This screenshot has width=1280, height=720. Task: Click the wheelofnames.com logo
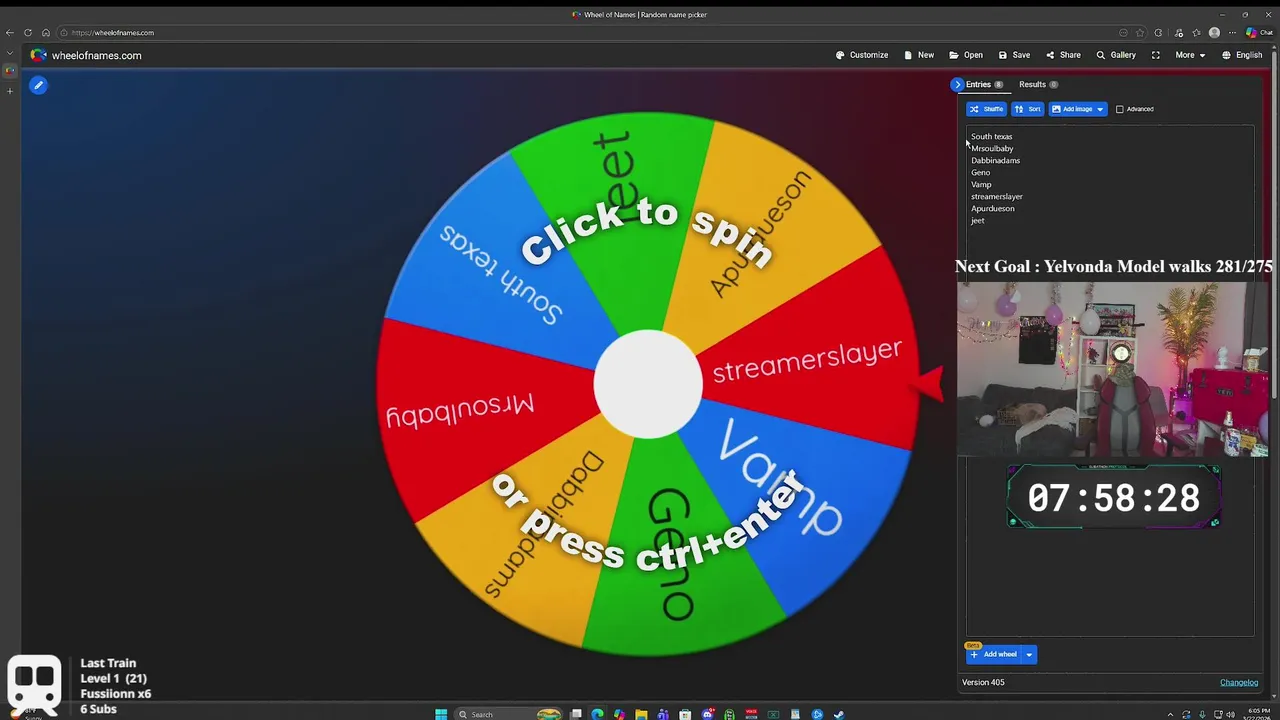86,55
